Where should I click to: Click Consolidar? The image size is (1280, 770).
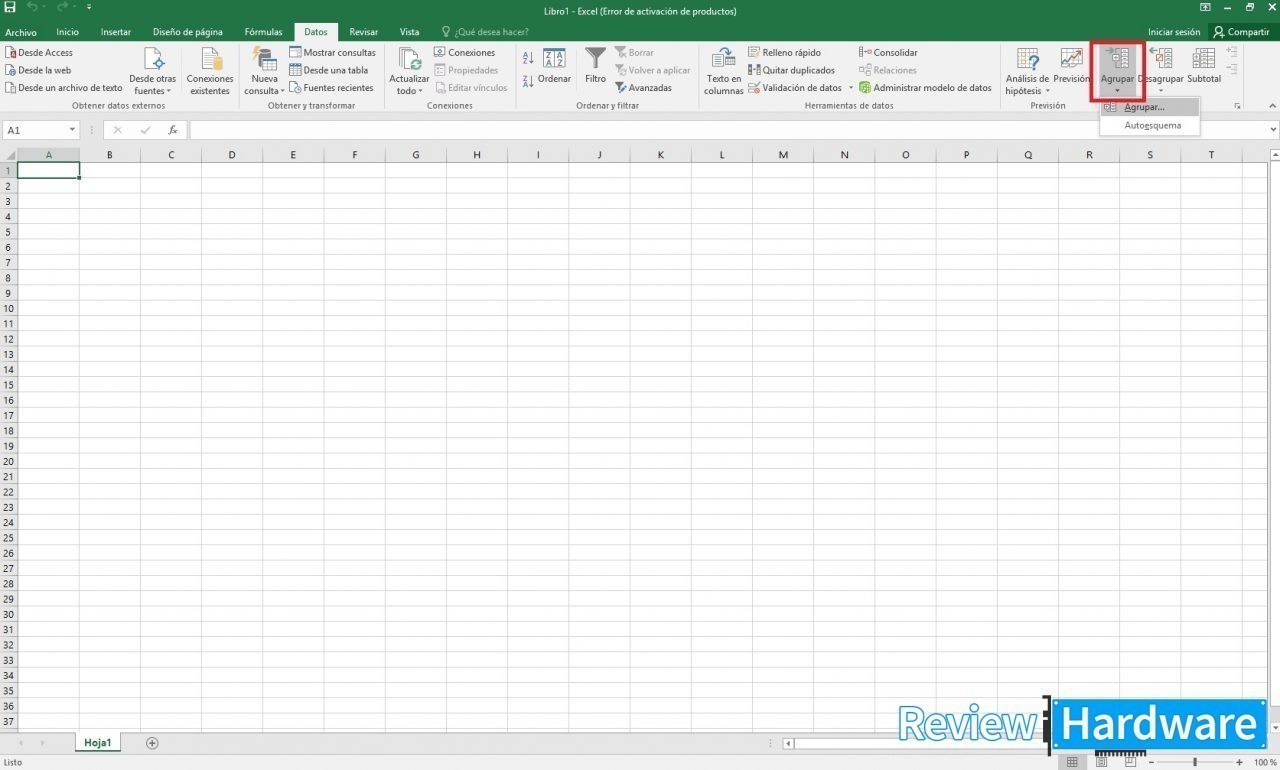point(888,52)
